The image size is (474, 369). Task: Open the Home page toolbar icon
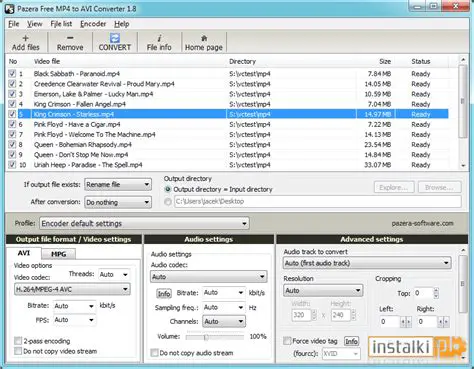pos(204,42)
